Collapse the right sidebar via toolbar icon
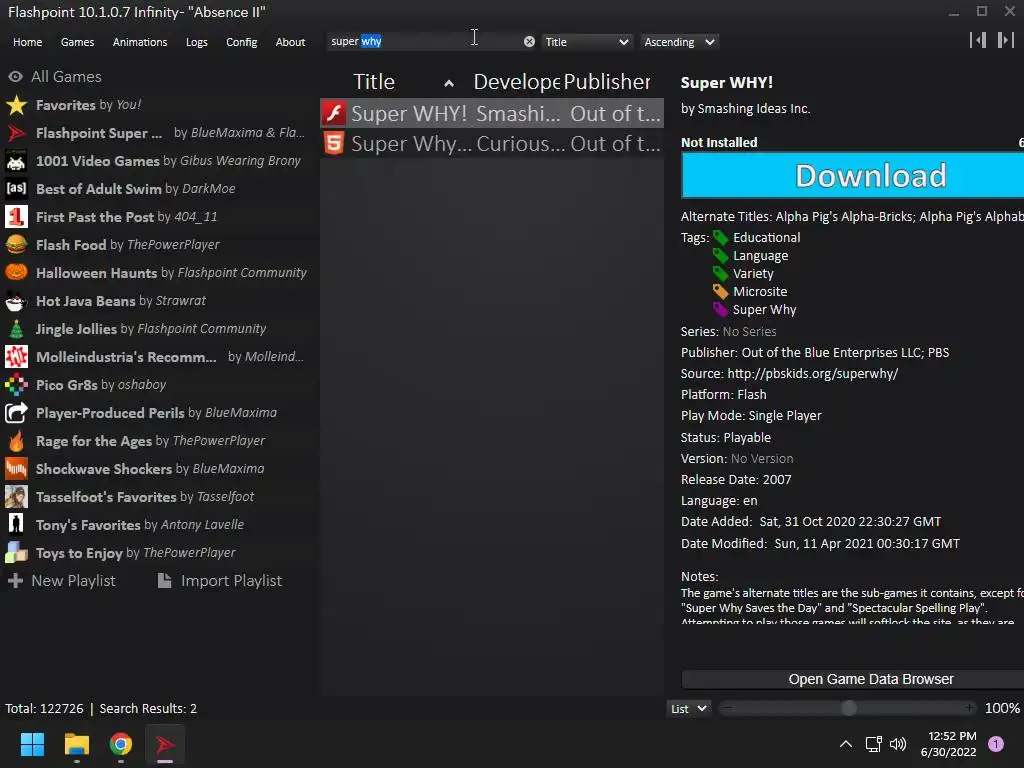The height and width of the screenshot is (768, 1024). 1005,40
